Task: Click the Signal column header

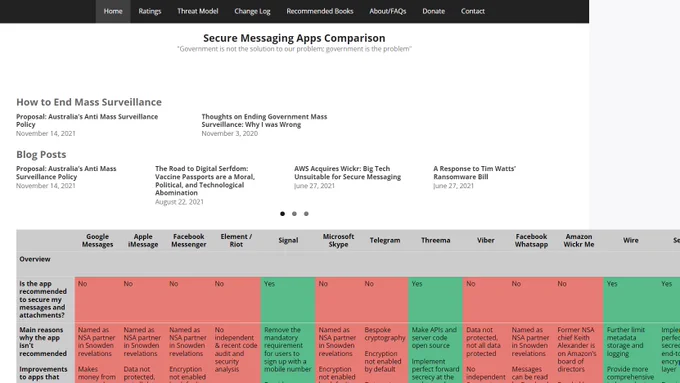Action: point(288,240)
